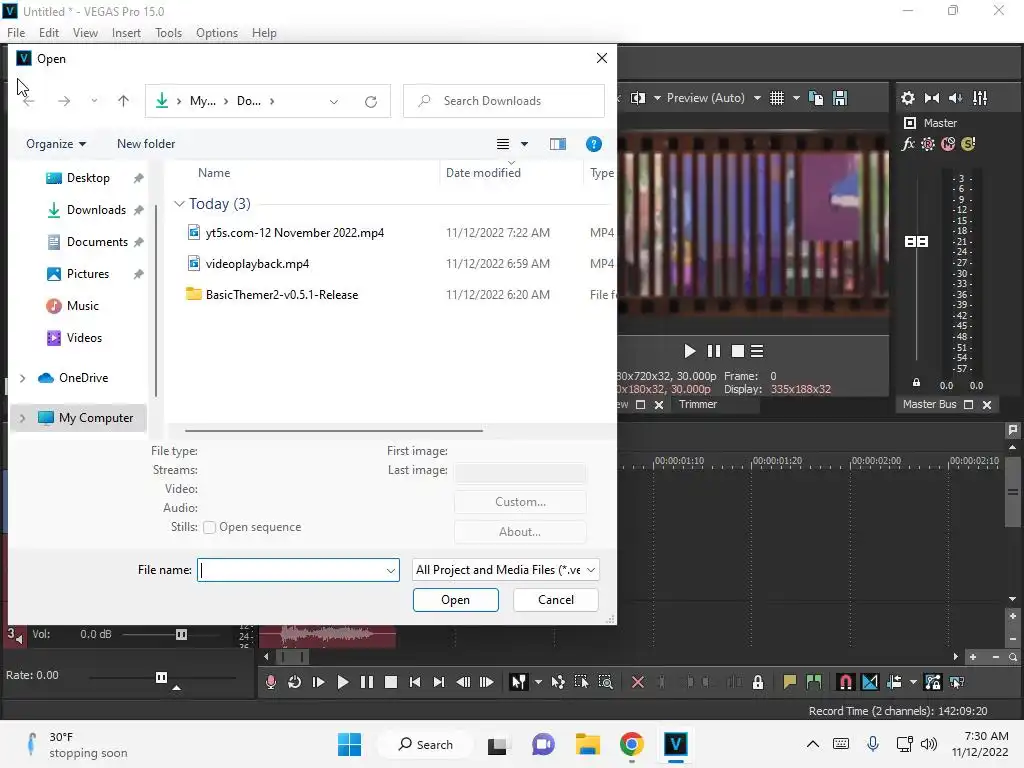Open the Options menu

pyautogui.click(x=217, y=33)
